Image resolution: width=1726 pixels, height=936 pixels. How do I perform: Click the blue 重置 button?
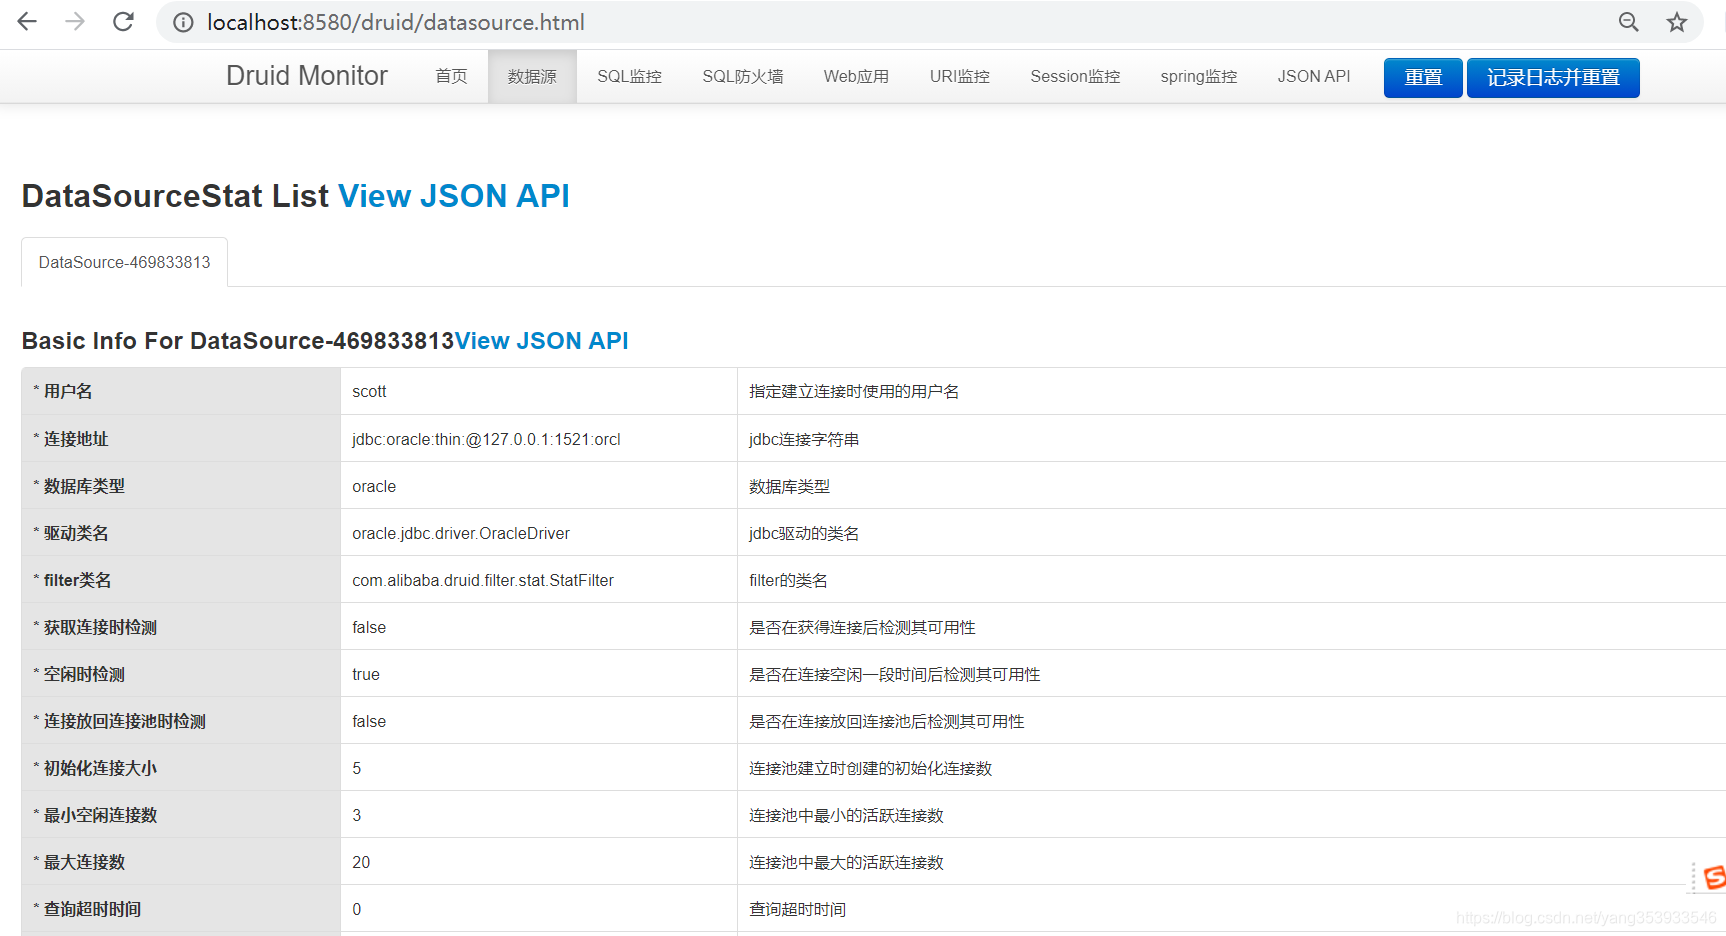[x=1423, y=78]
